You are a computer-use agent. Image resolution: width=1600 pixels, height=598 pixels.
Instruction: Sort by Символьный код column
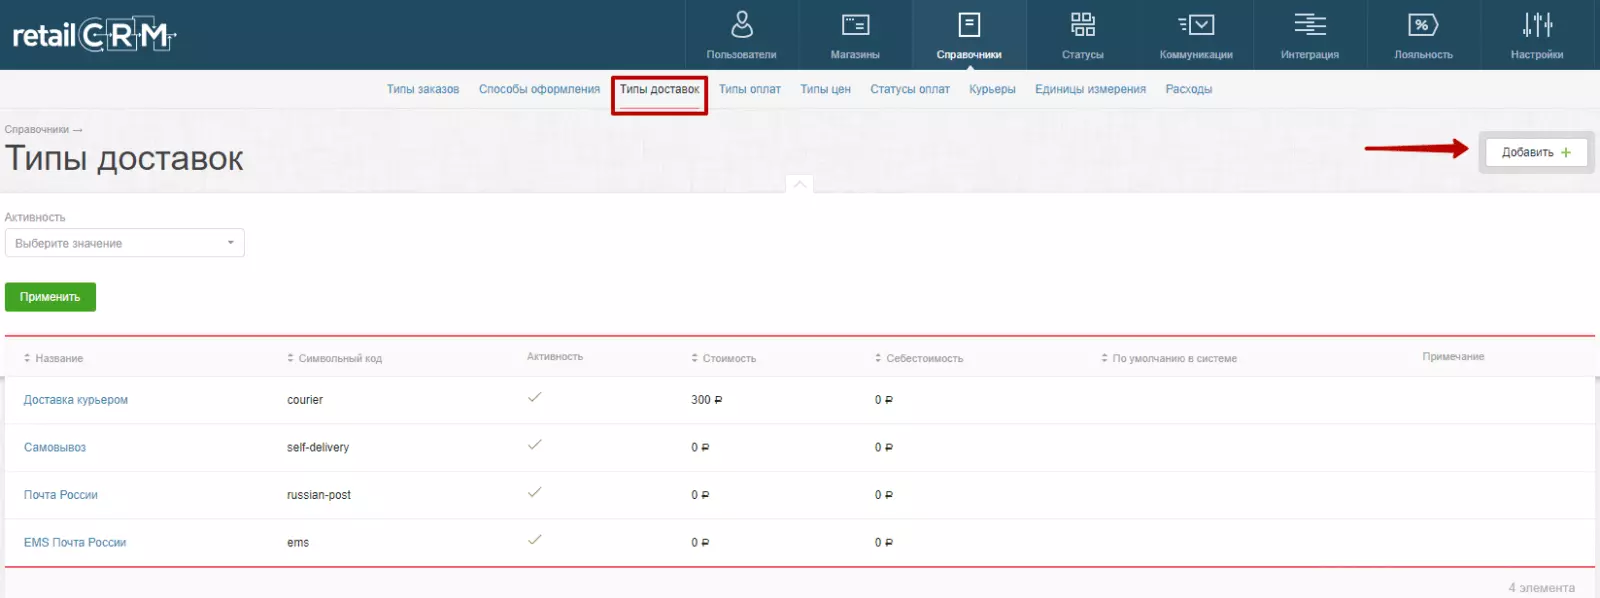(334, 358)
